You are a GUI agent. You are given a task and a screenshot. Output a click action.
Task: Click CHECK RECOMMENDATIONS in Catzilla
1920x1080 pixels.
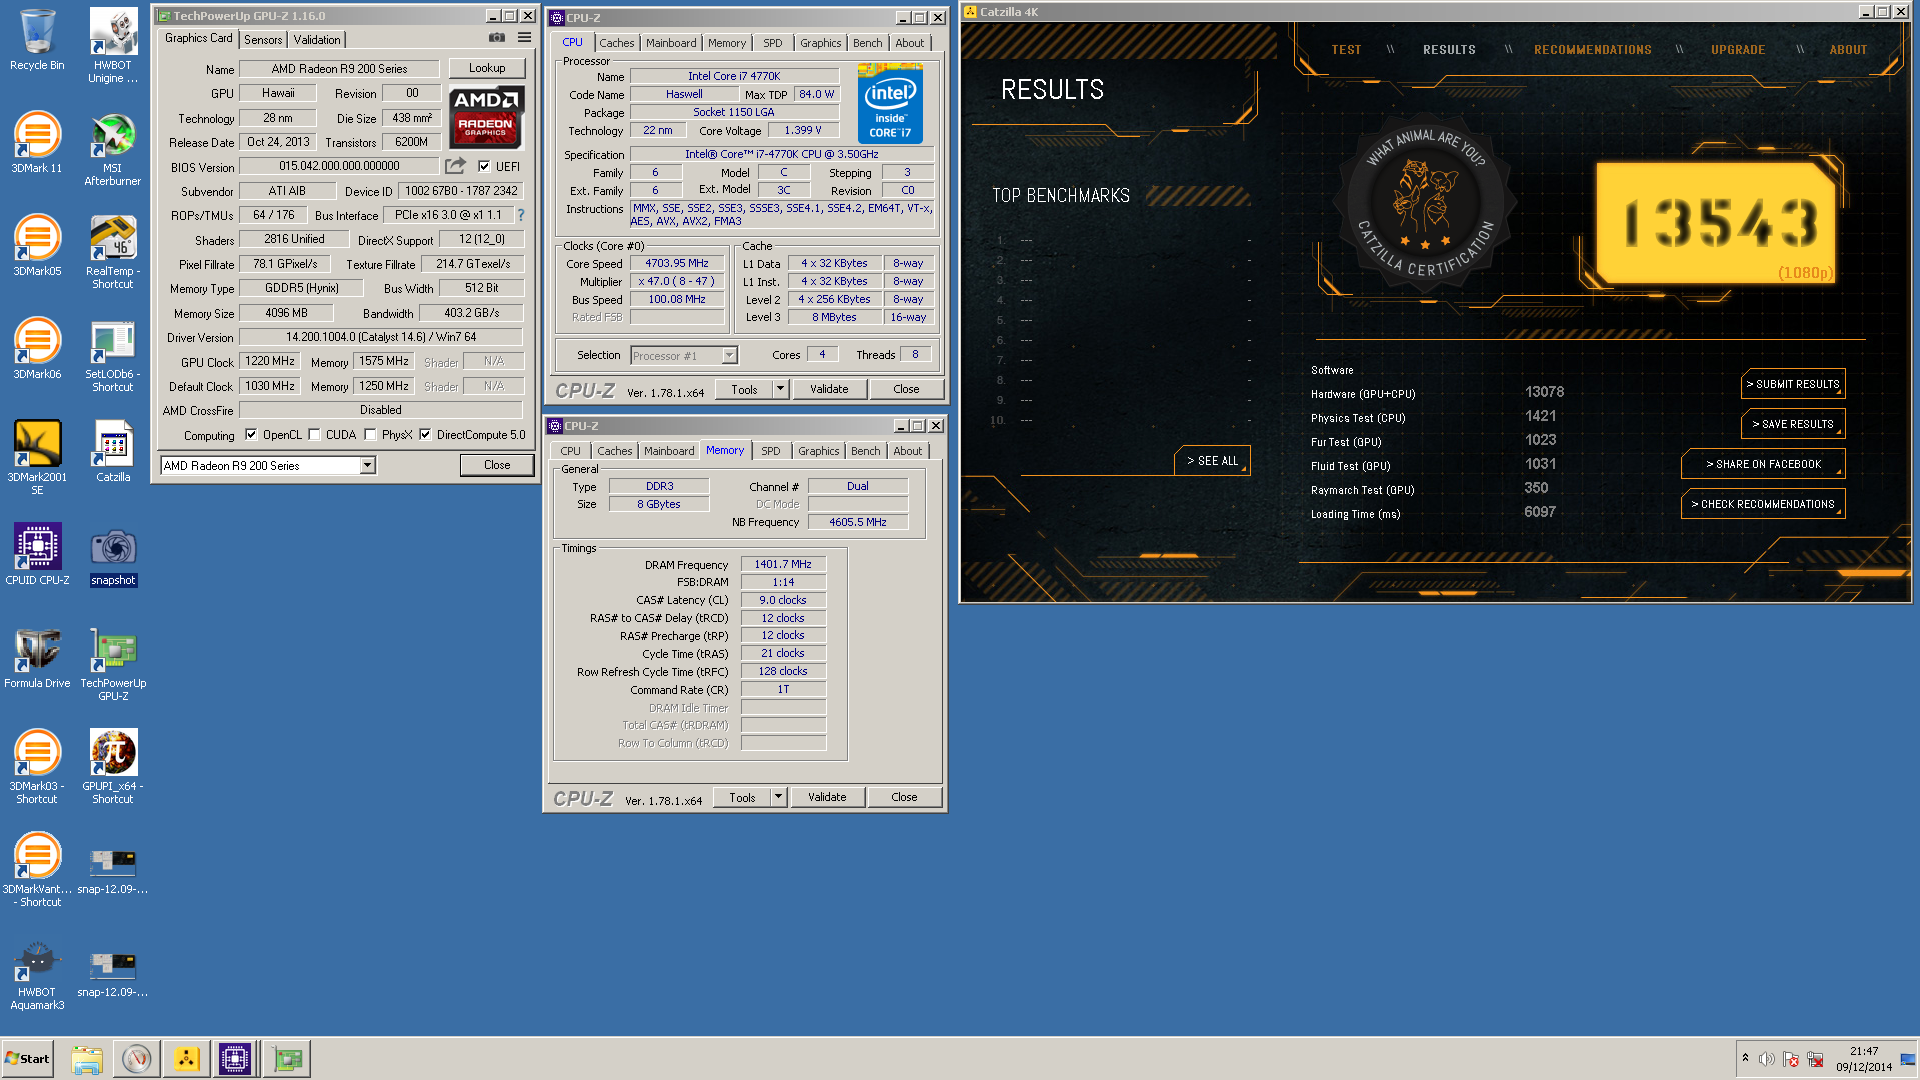[1763, 504]
